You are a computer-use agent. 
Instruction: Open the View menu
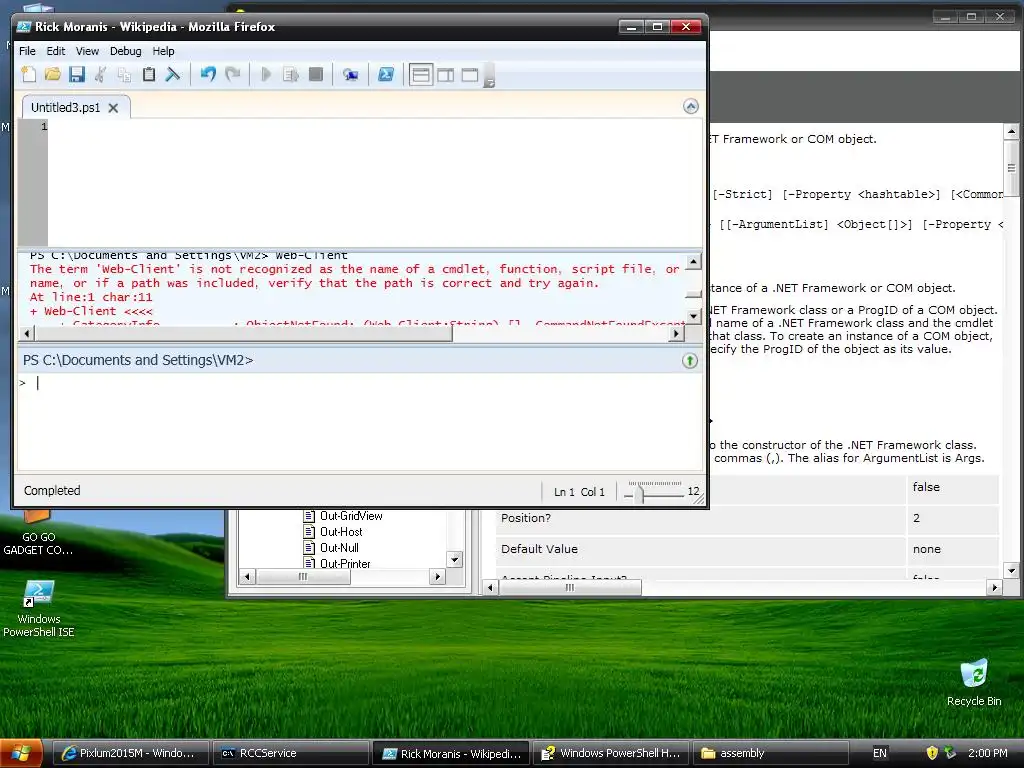click(87, 51)
